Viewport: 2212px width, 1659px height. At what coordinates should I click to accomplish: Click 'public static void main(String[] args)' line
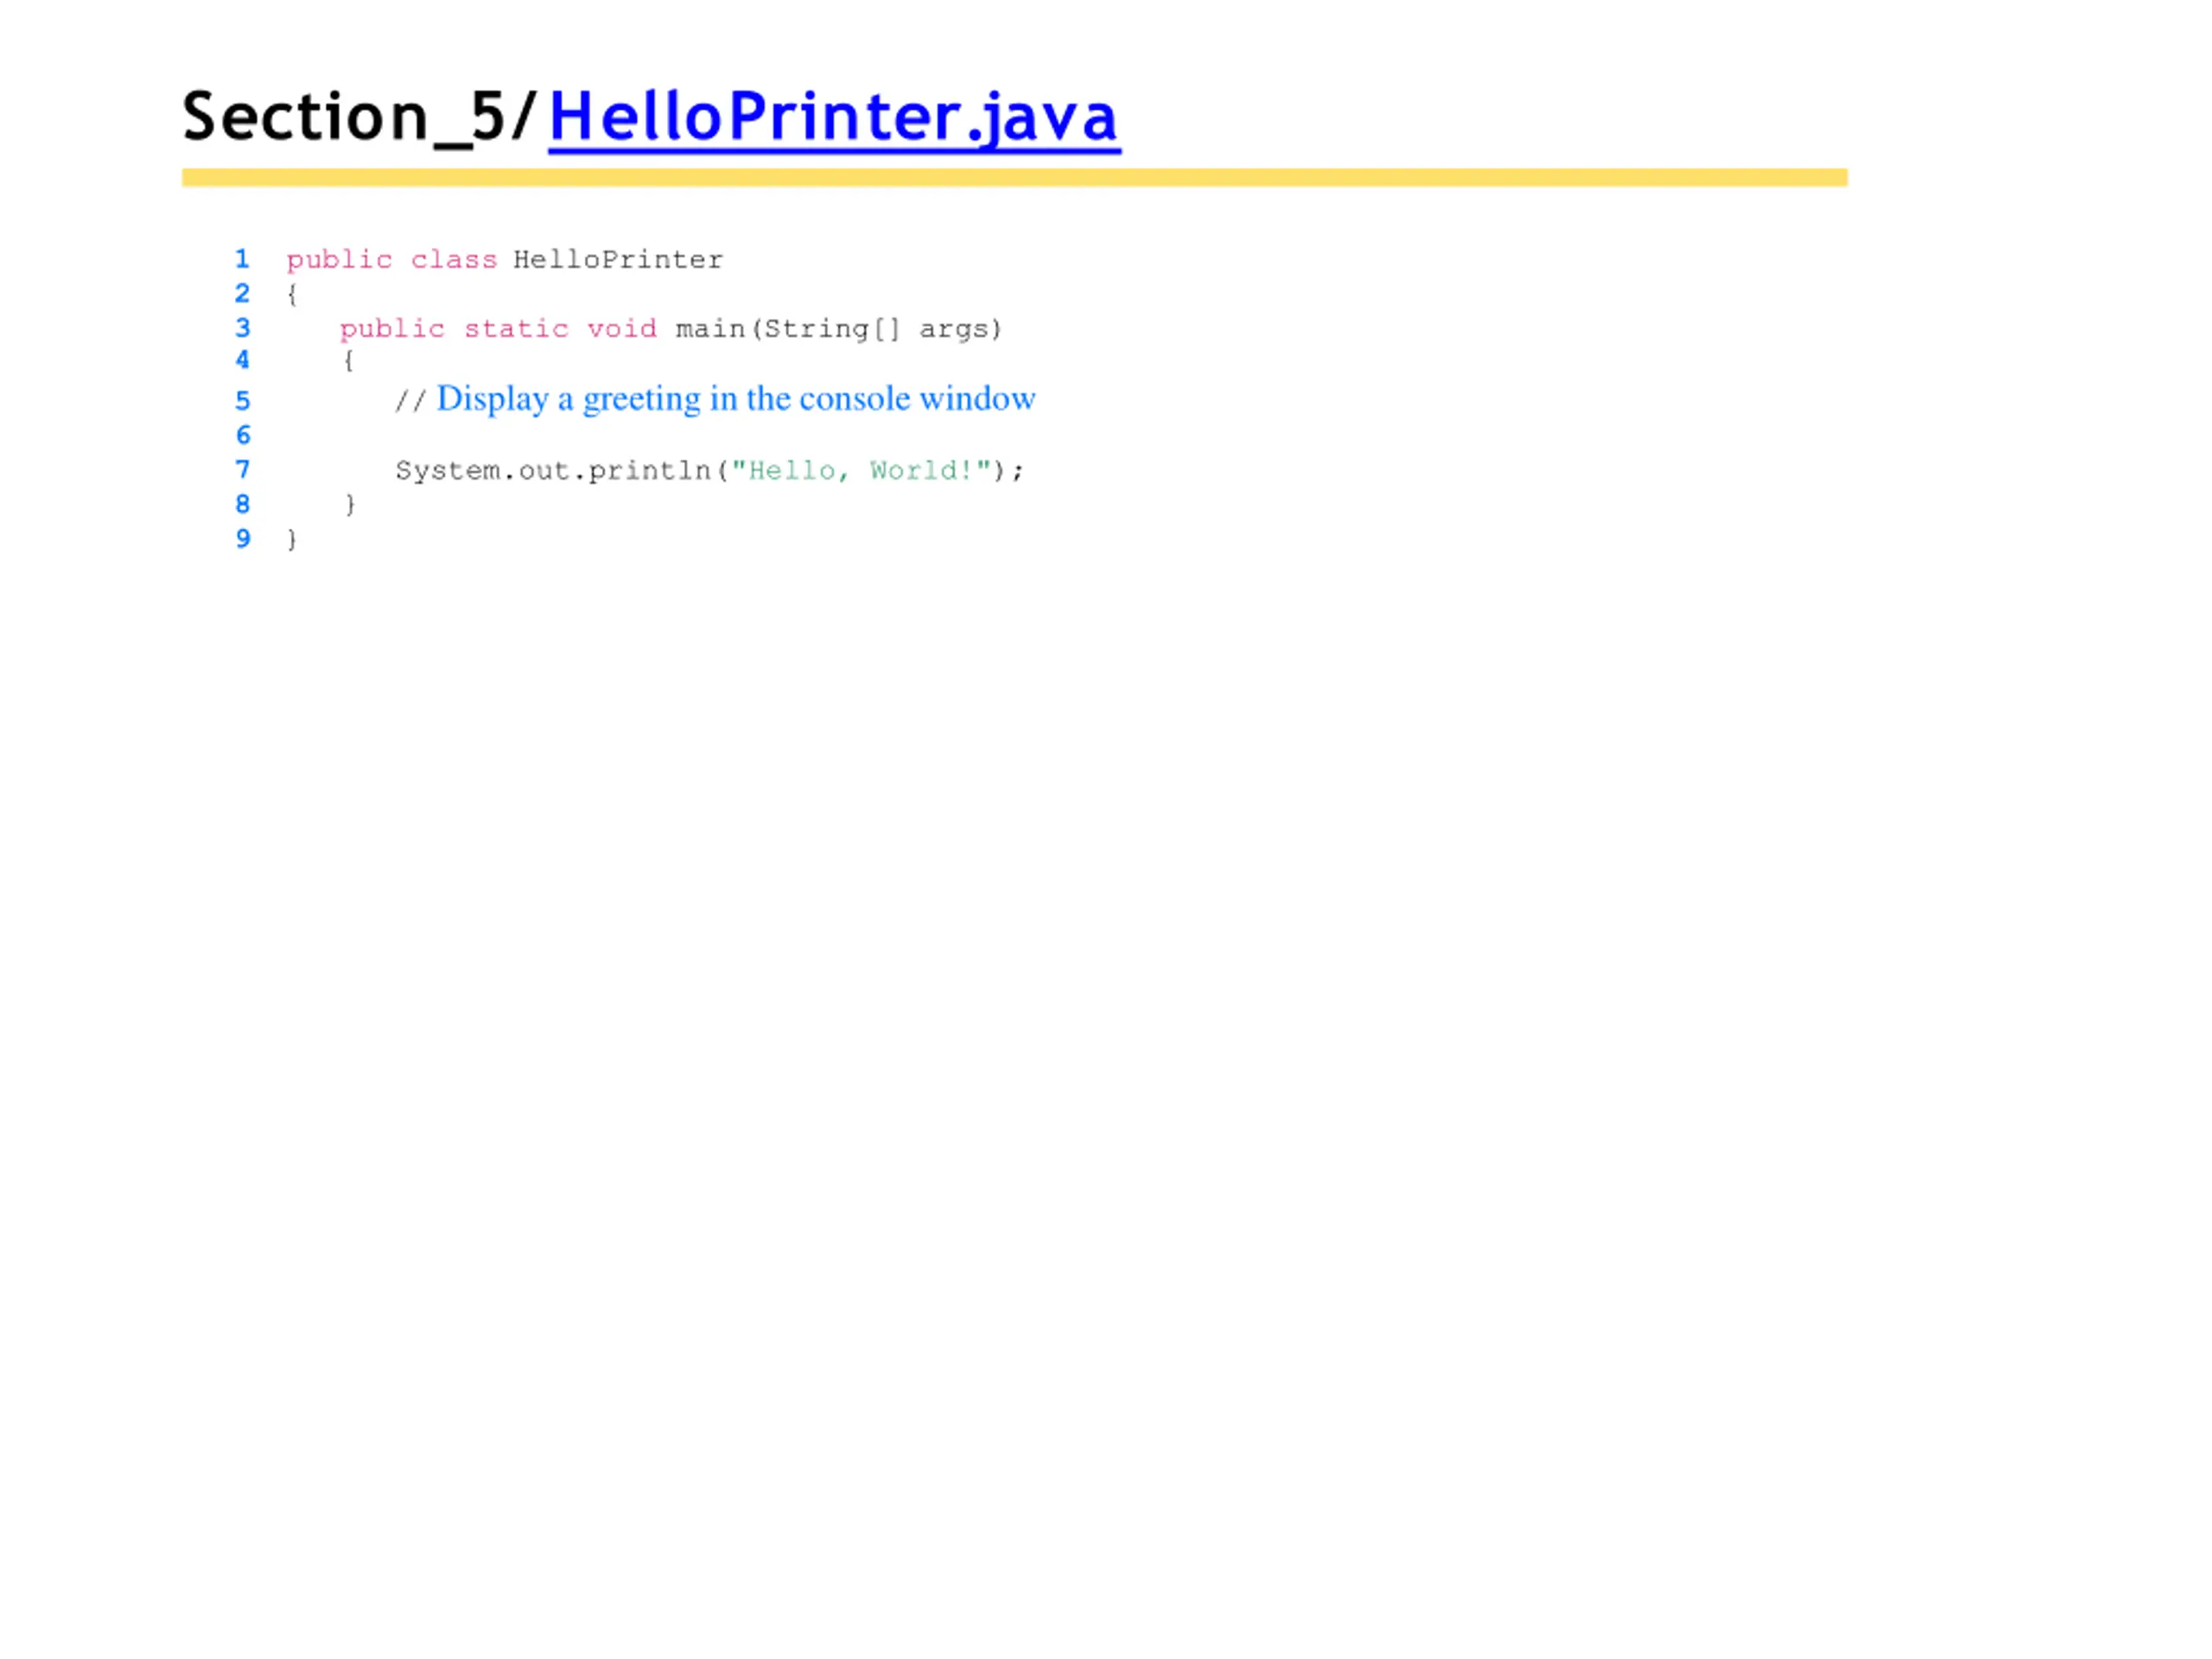coord(670,329)
